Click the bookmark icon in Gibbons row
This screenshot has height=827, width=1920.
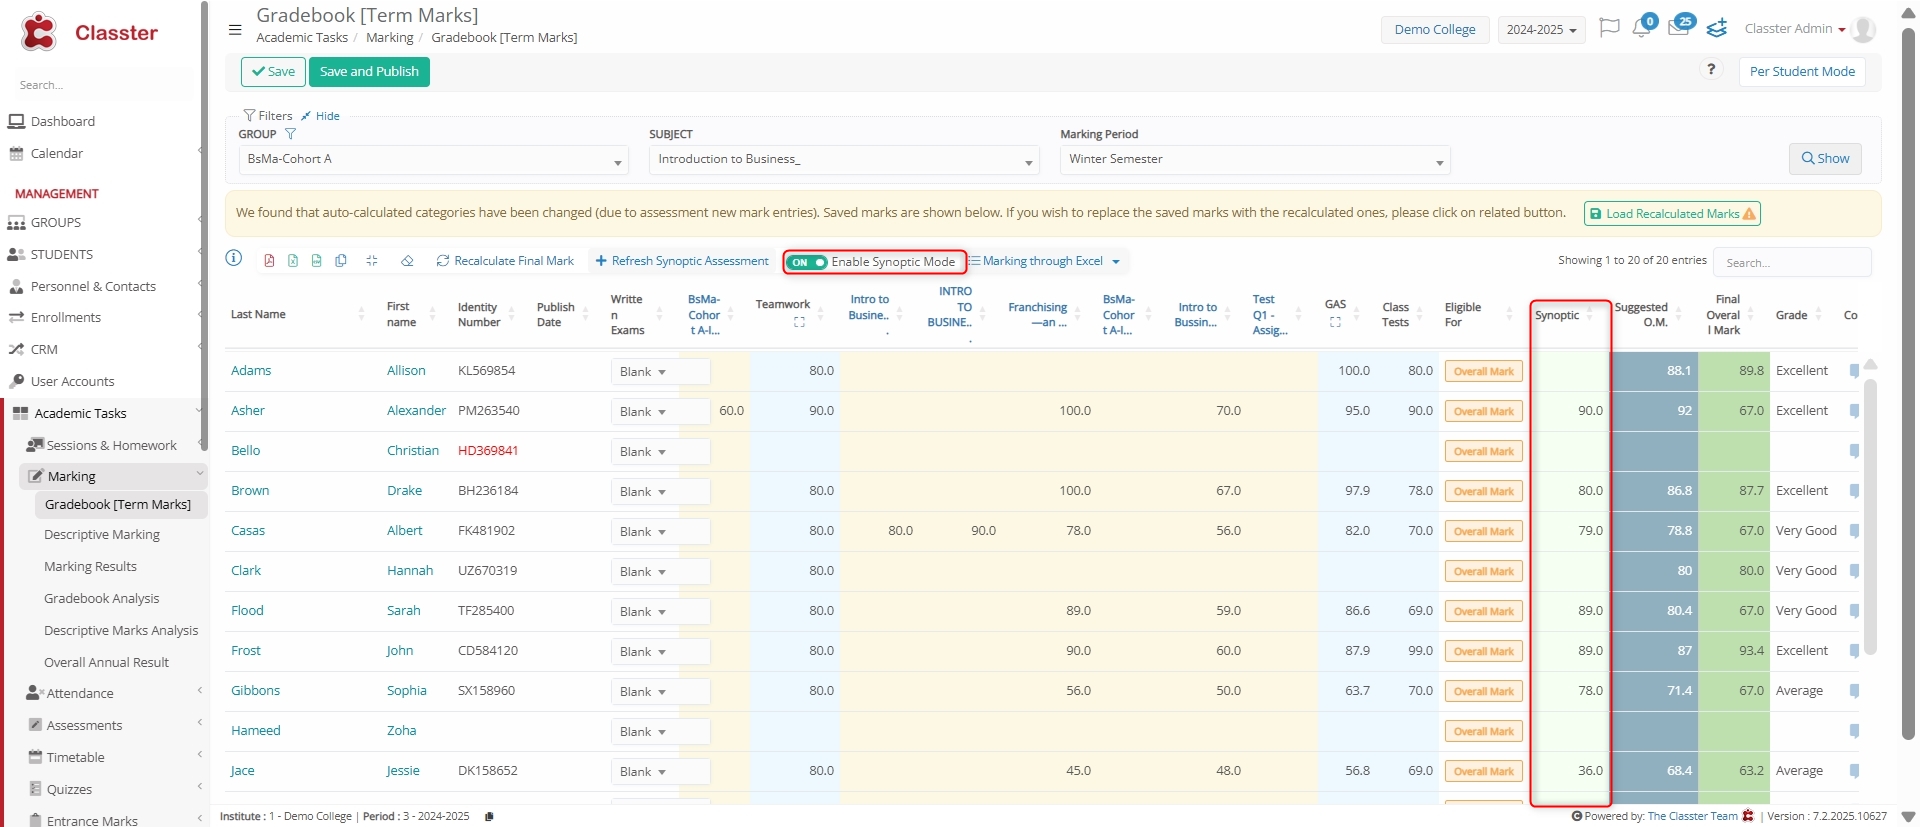(x=1854, y=691)
